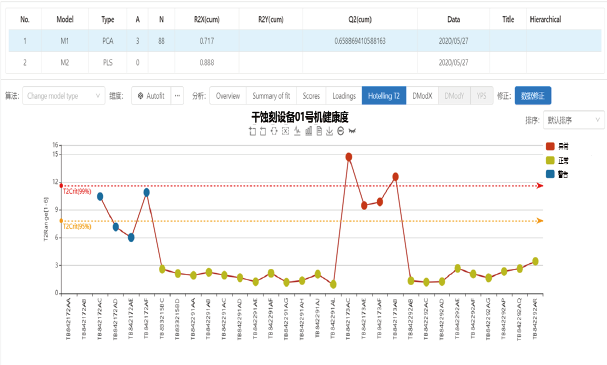Click the Autofit button
Screen dimensions: 607x365
click(151, 96)
